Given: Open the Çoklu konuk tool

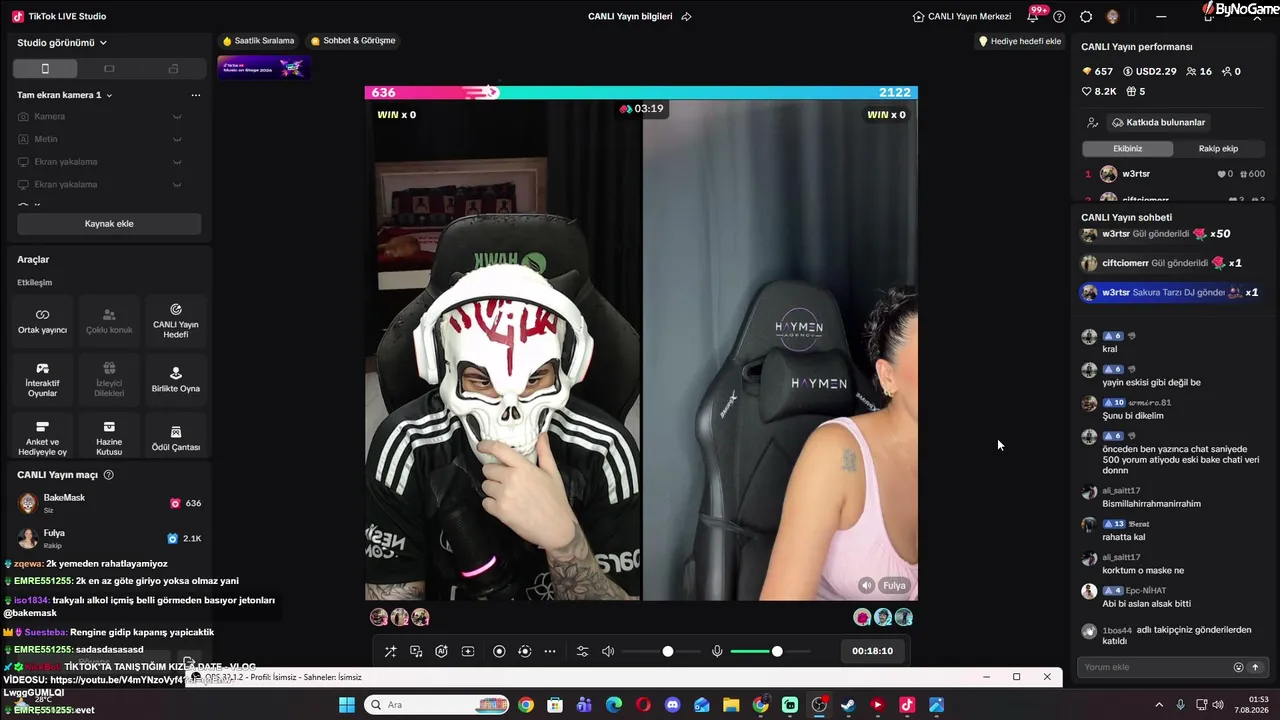Looking at the screenshot, I should (109, 321).
